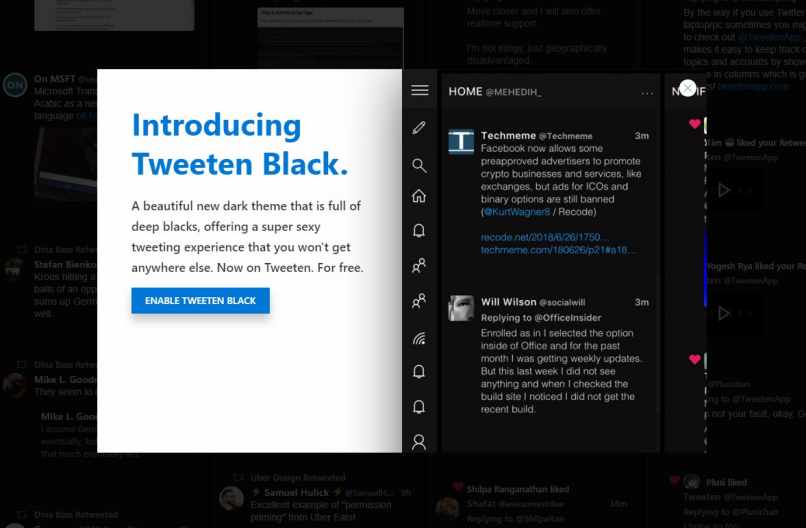Open search with the magnifier icon

pyautogui.click(x=419, y=166)
